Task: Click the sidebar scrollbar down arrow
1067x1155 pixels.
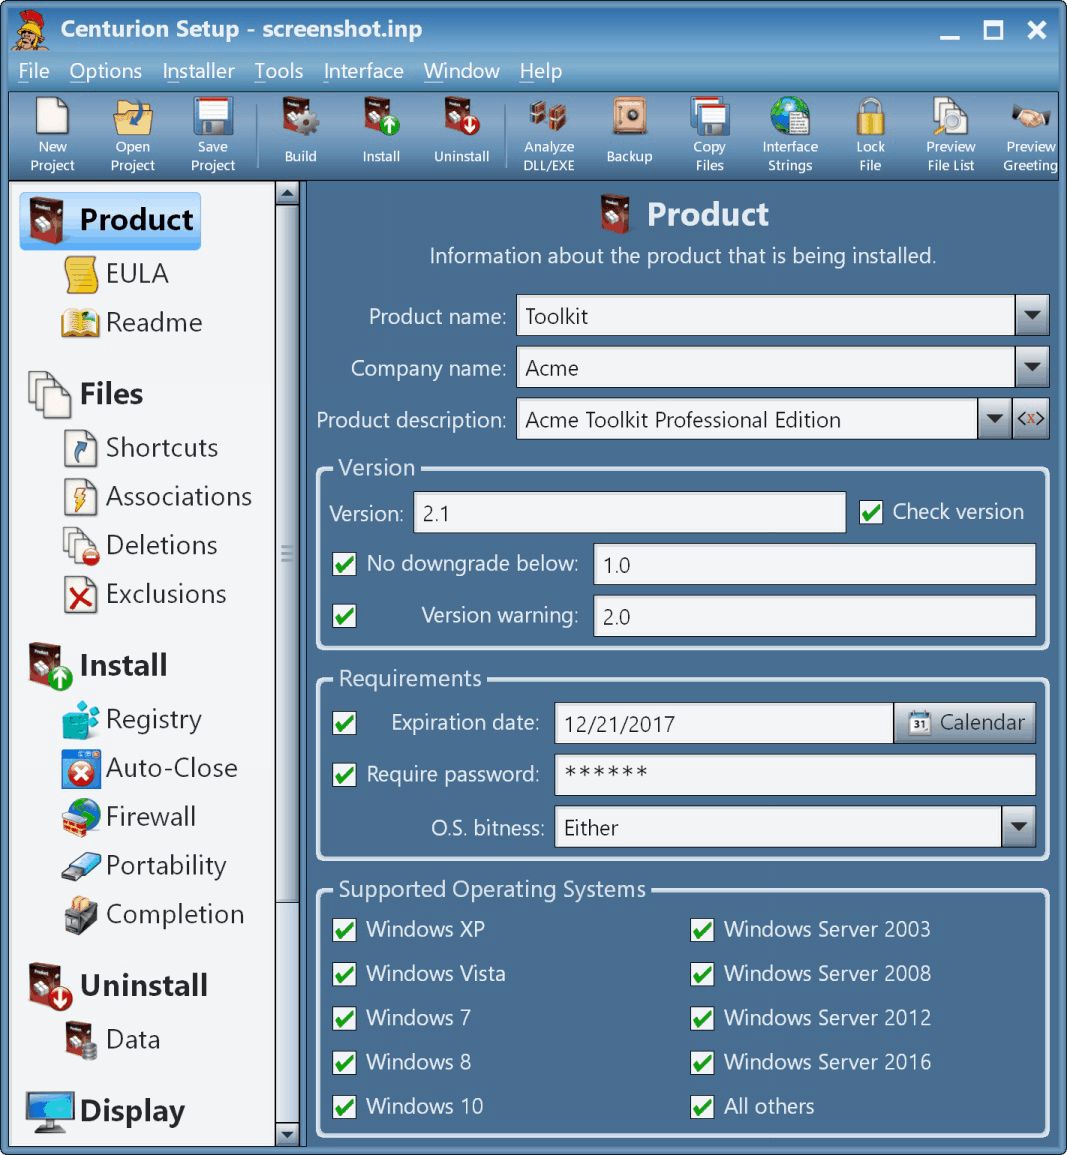Action: tap(287, 1134)
